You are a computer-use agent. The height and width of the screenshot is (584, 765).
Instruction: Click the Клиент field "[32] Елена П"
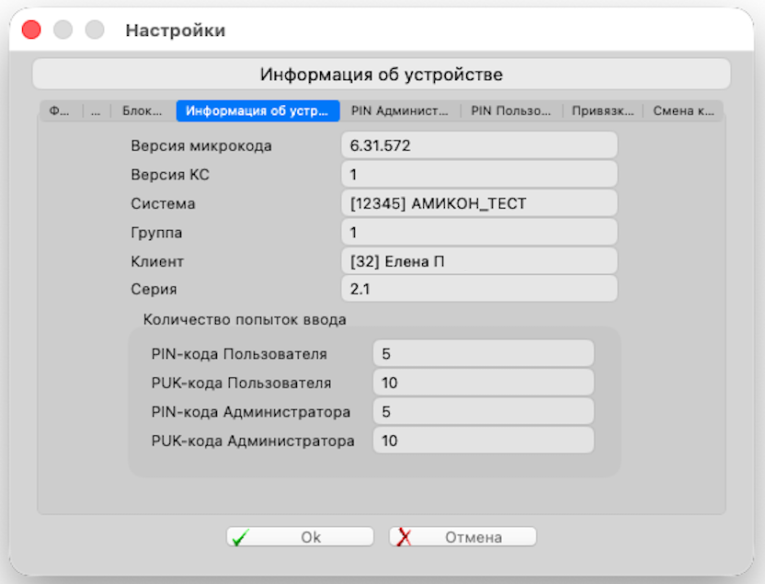(x=479, y=262)
